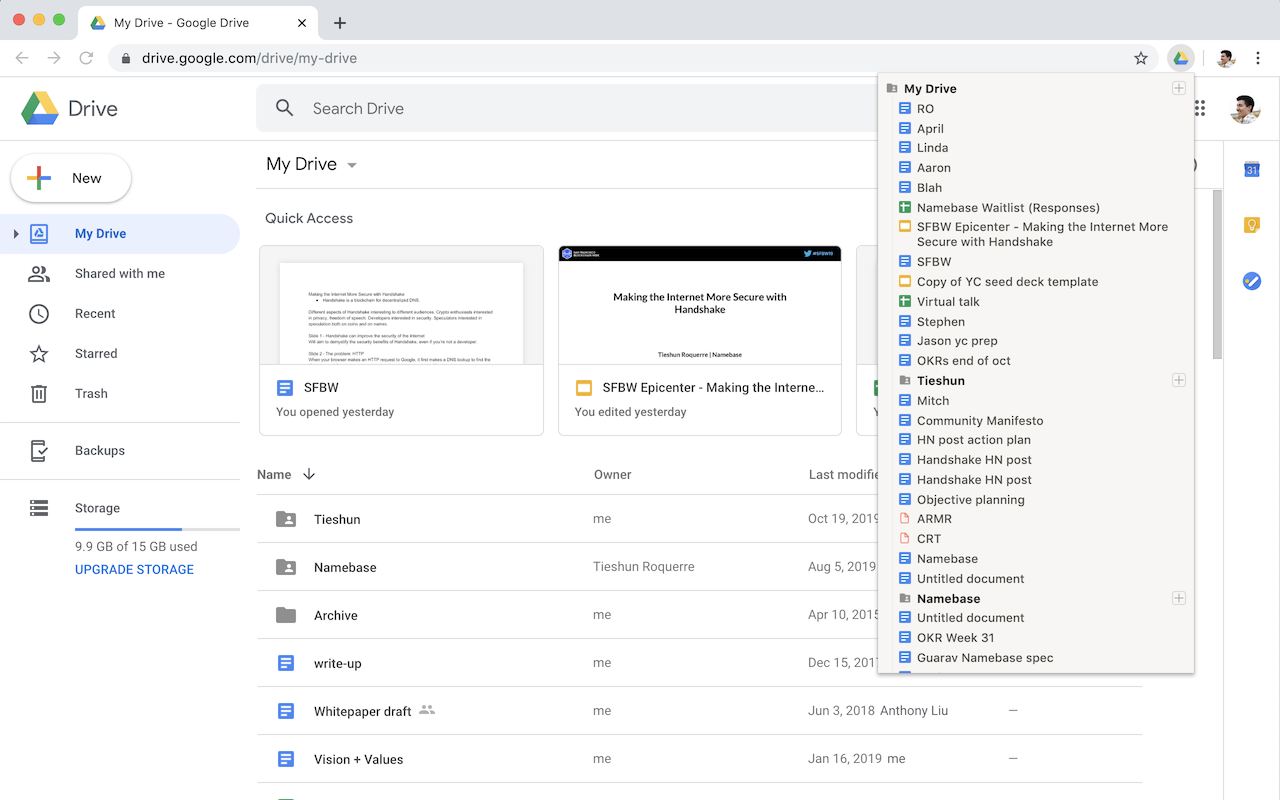This screenshot has width=1280, height=800.
Task: Open Google Keep from the side panel
Action: 1251,225
